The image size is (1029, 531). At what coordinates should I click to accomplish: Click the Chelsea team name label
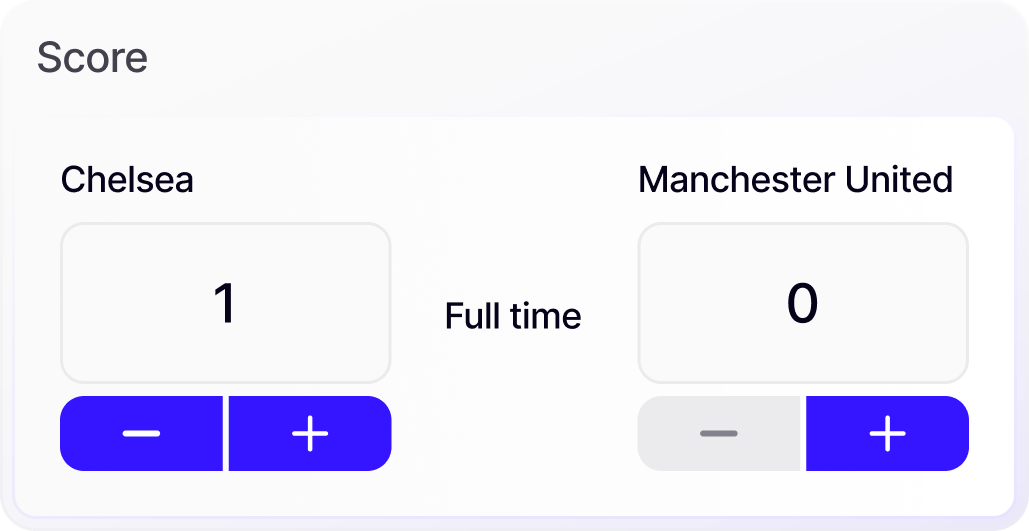pyautogui.click(x=127, y=180)
